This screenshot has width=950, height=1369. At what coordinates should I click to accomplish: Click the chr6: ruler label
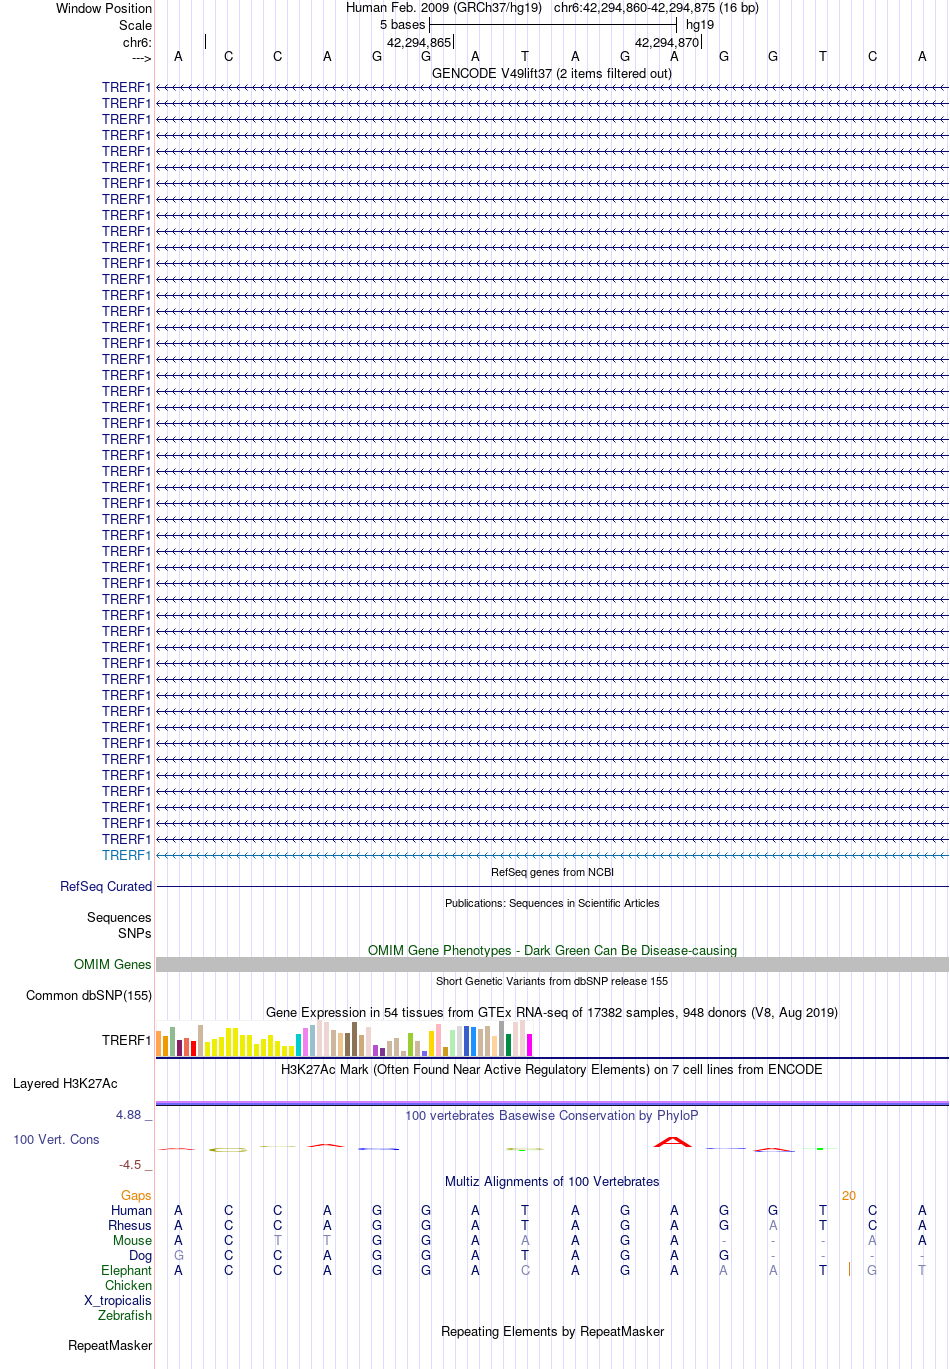point(137,42)
